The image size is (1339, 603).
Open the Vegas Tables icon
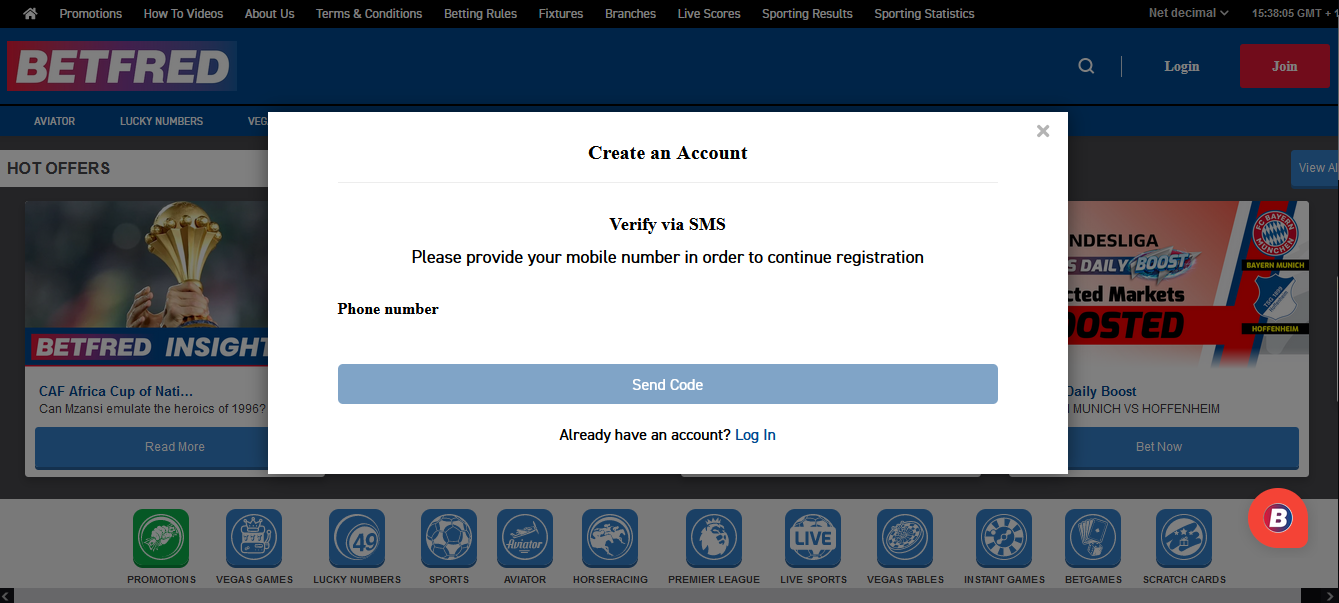coord(905,538)
